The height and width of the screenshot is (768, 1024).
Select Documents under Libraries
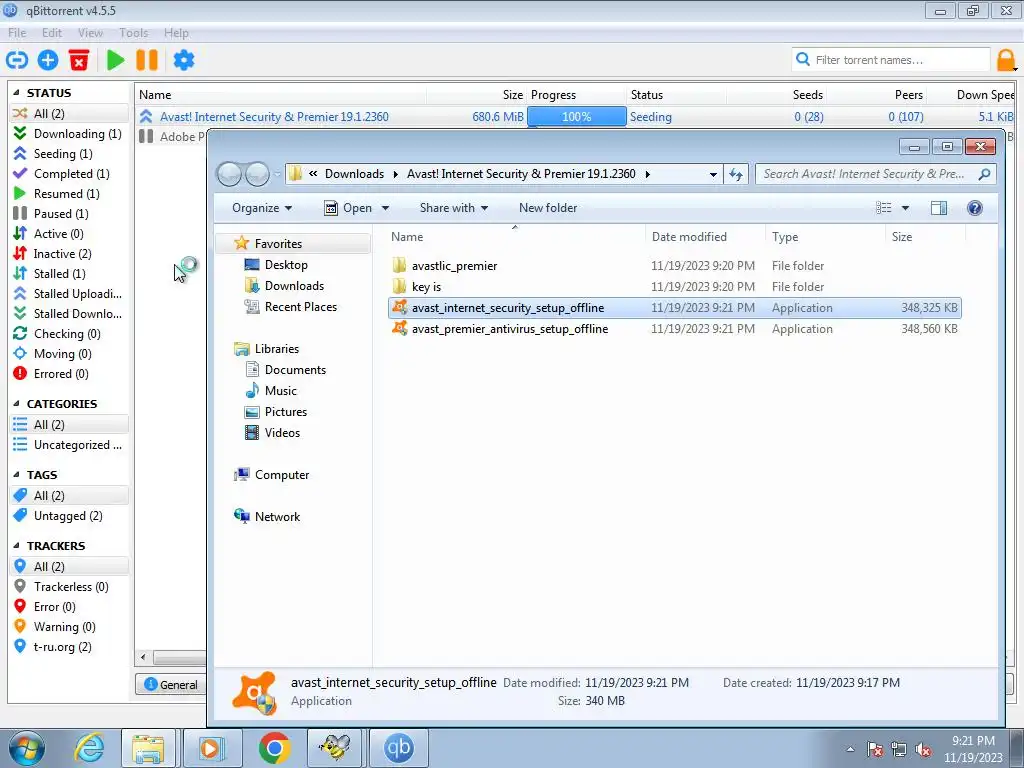[295, 370]
